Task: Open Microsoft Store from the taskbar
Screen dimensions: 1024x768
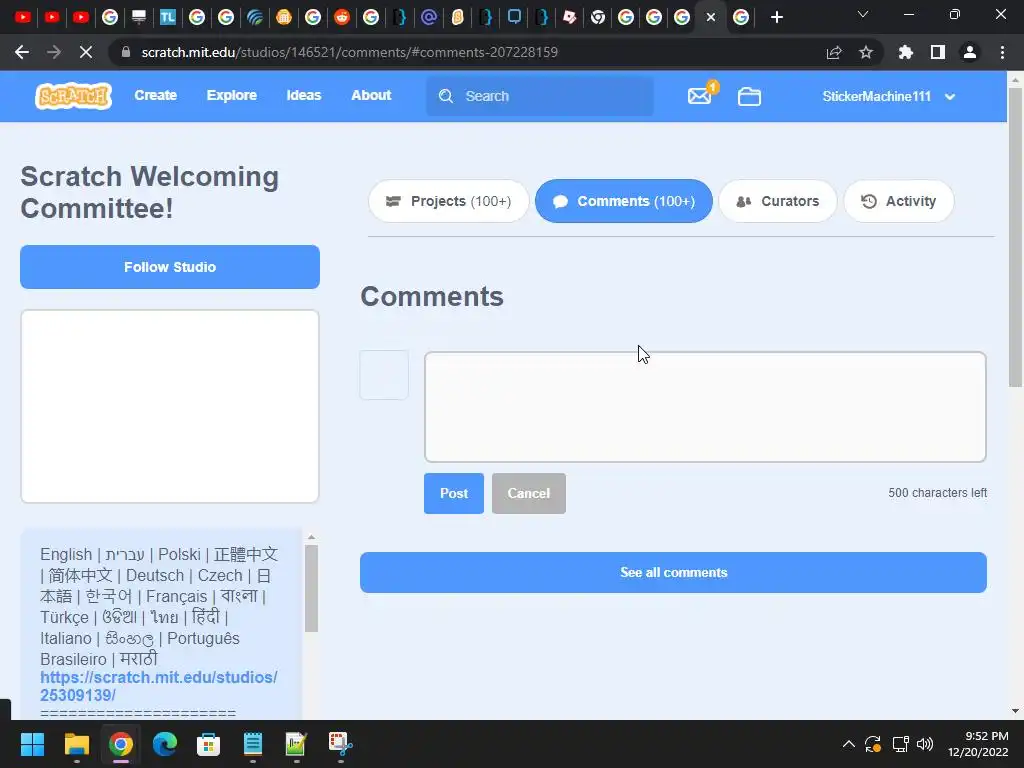Action: 208,744
